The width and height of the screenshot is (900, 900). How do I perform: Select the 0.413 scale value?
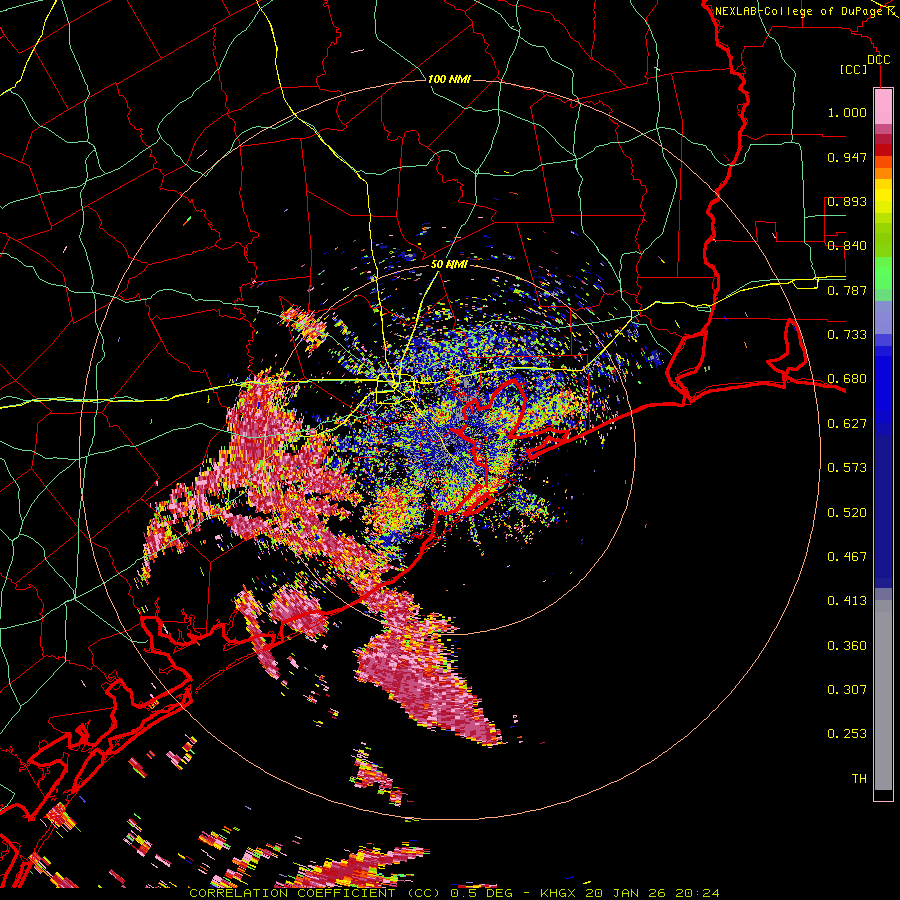click(x=847, y=601)
